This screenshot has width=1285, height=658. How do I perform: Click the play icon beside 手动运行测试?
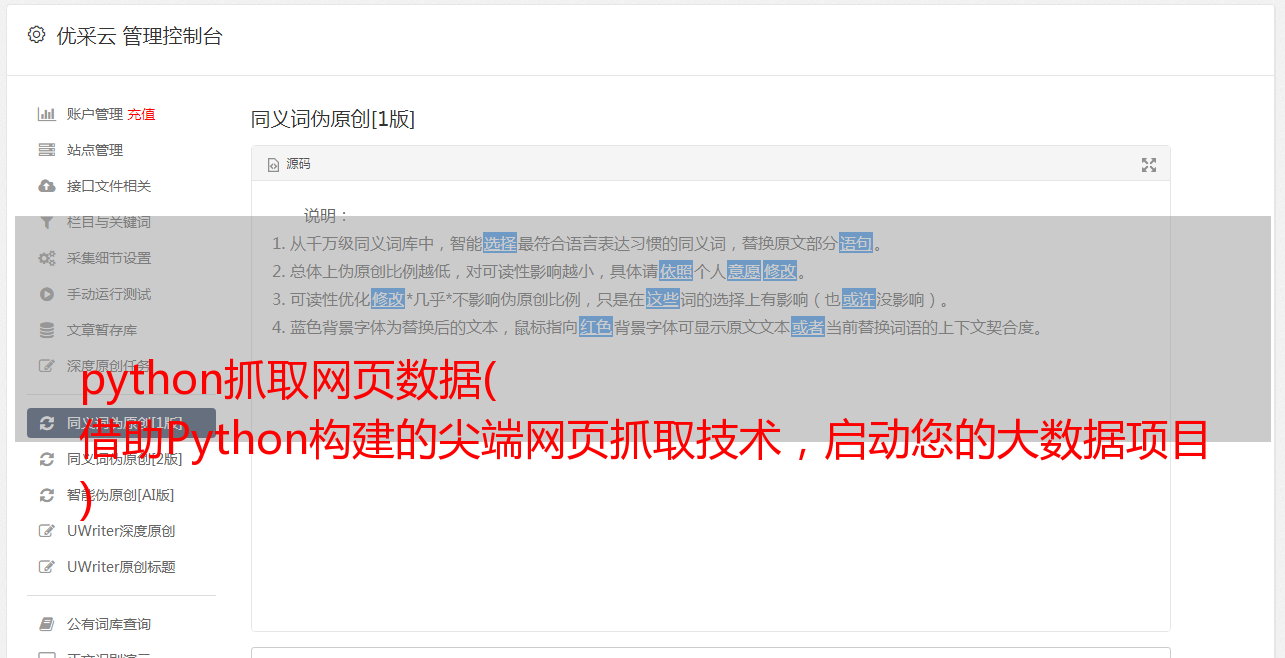point(46,294)
